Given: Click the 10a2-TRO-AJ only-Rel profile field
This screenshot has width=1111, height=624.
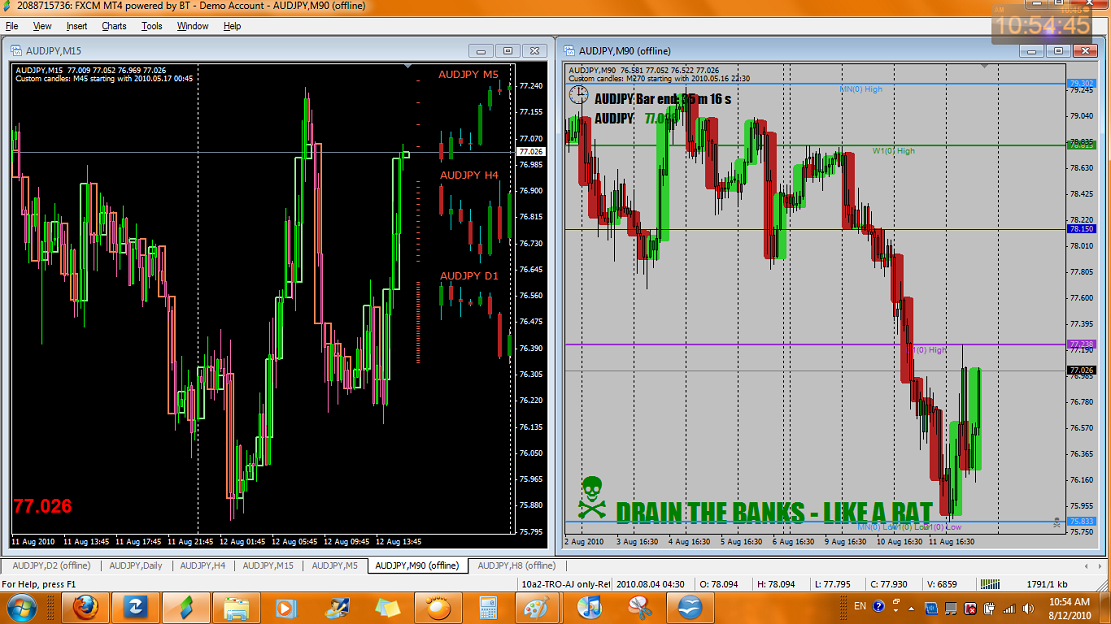Looking at the screenshot, I should [x=565, y=584].
